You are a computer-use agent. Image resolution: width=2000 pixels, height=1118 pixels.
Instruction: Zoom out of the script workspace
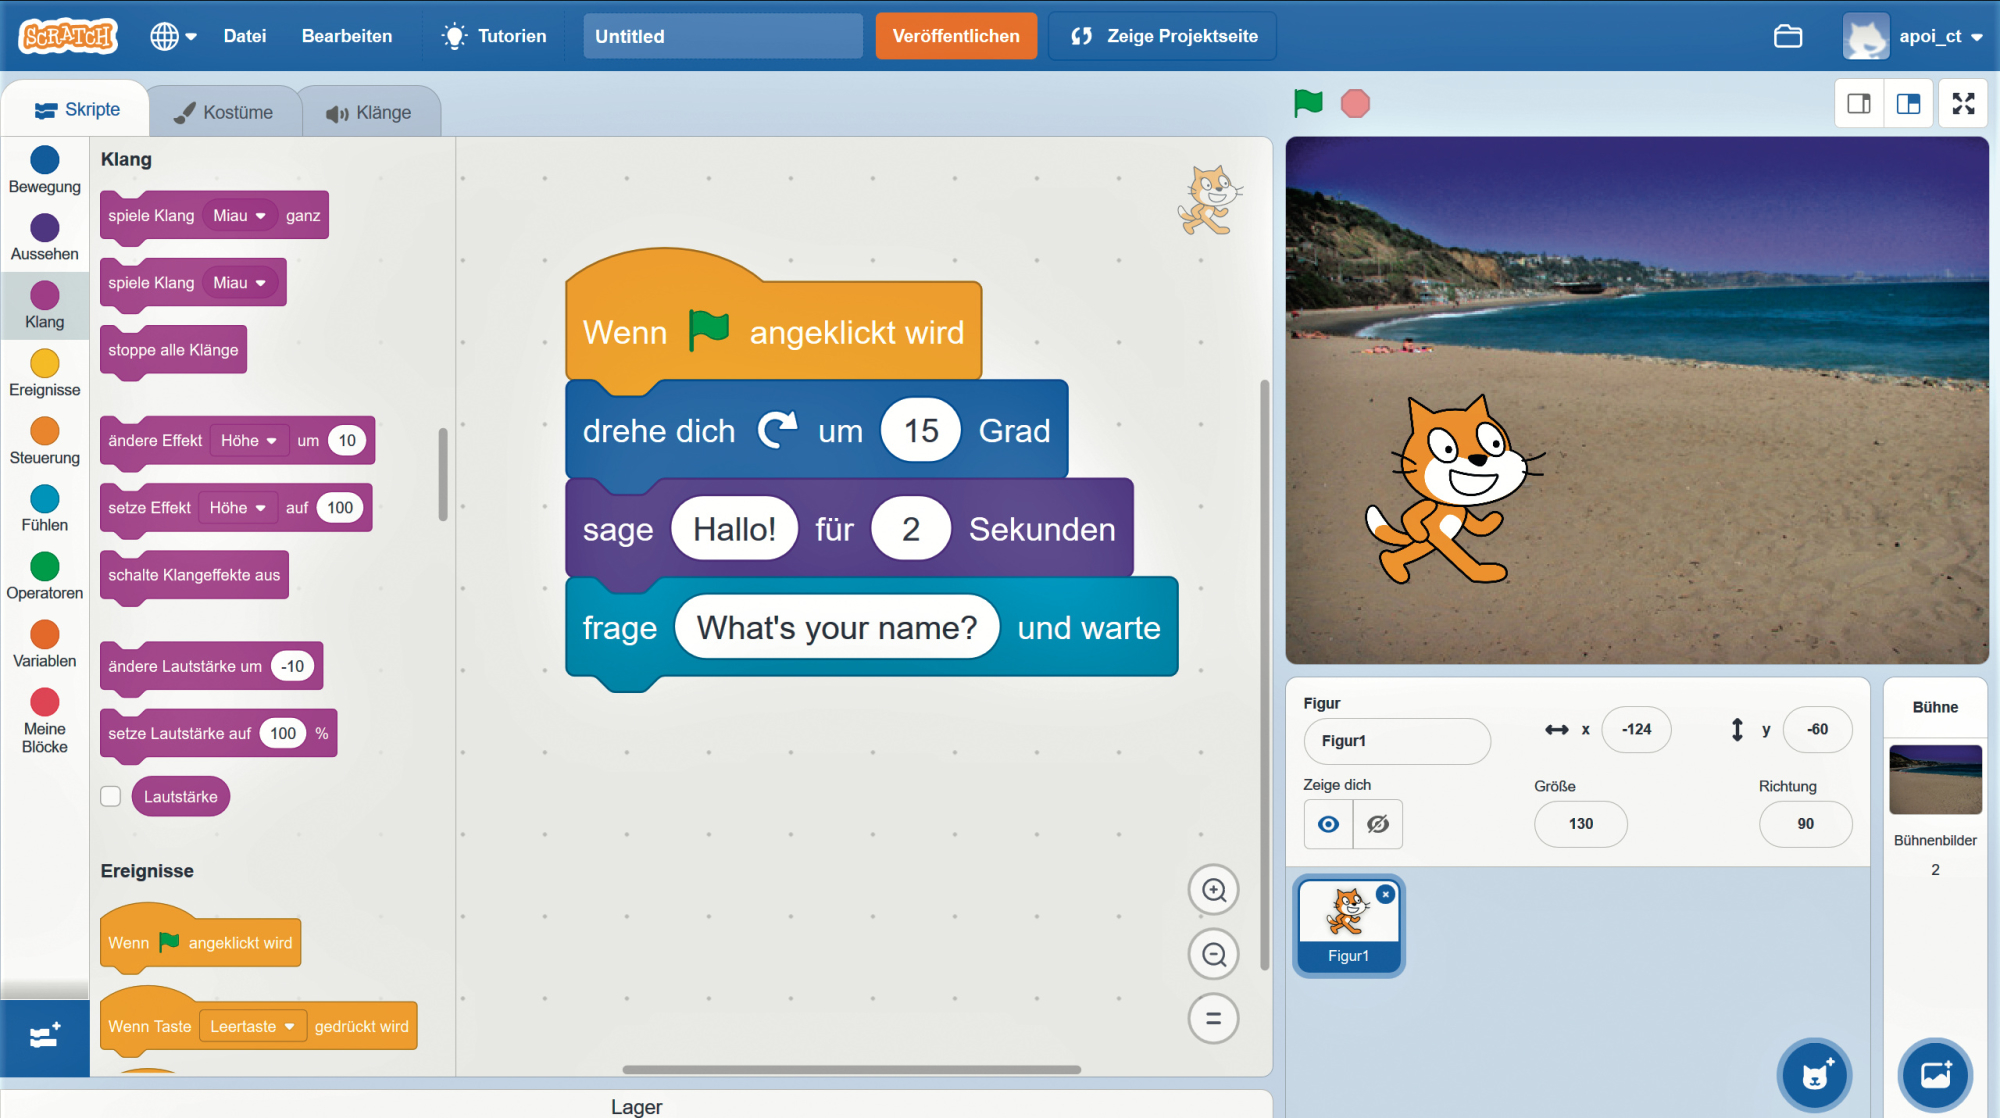[x=1213, y=955]
